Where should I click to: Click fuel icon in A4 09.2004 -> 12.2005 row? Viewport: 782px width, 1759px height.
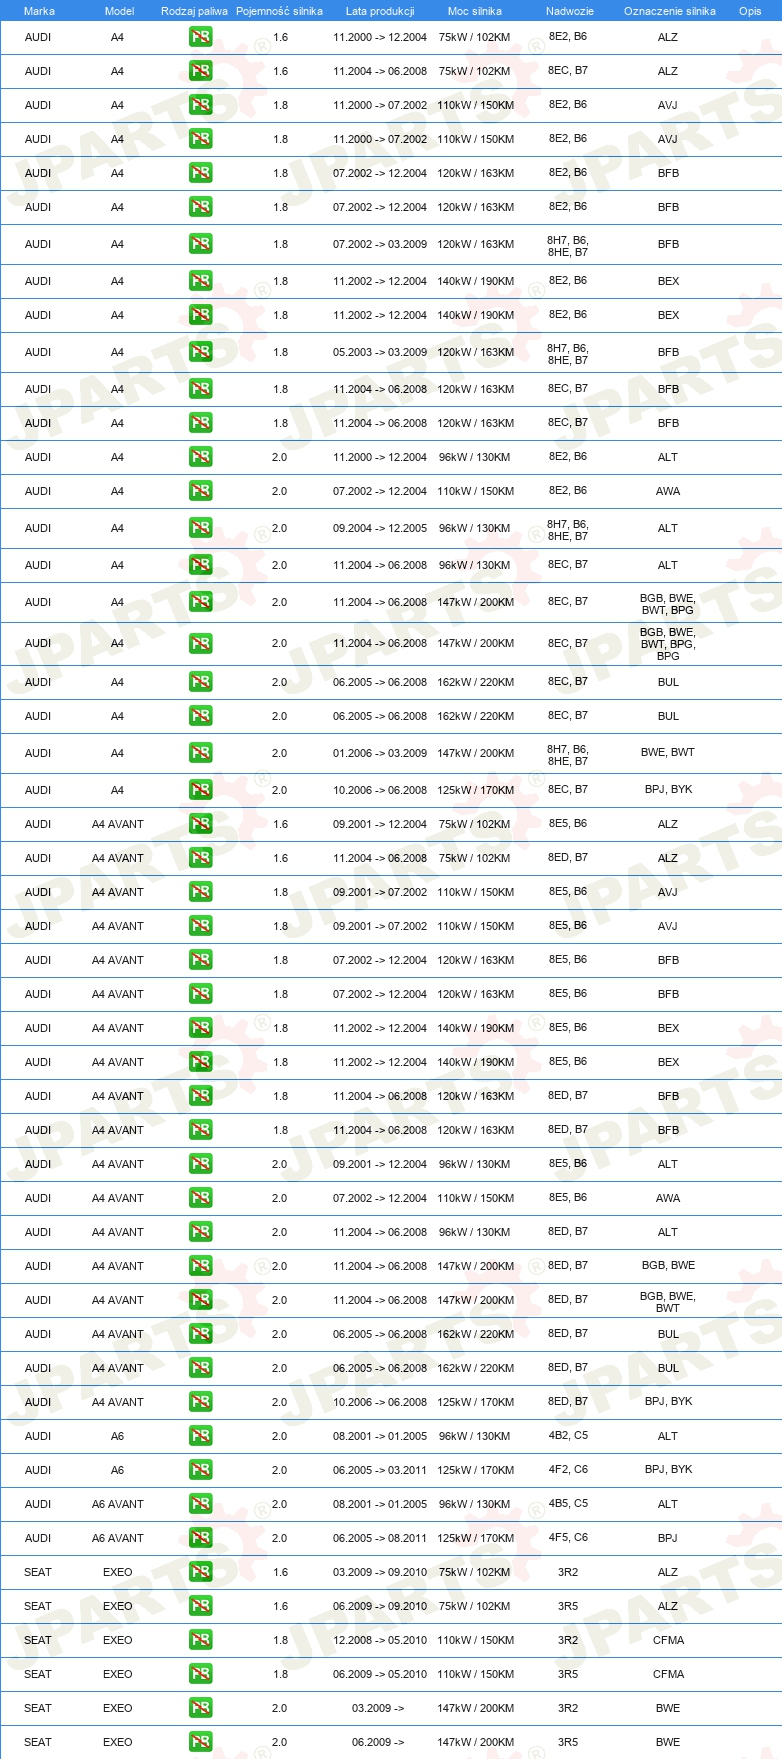pos(200,528)
